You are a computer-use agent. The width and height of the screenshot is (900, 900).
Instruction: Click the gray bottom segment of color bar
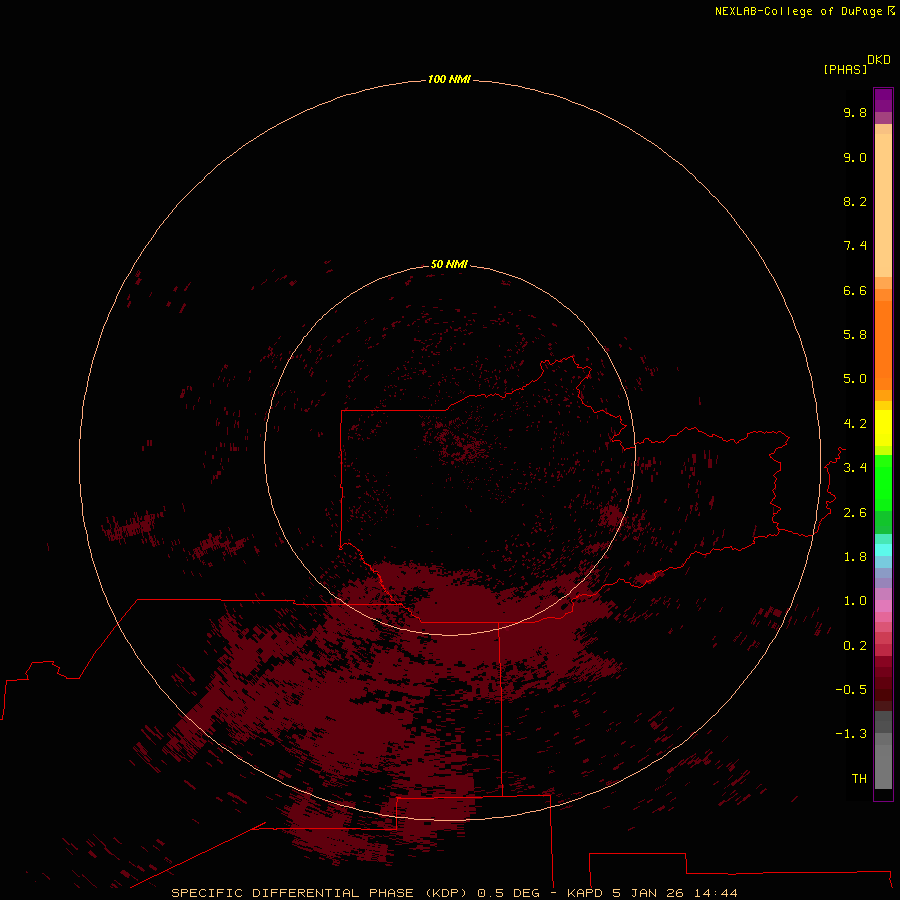point(883,761)
